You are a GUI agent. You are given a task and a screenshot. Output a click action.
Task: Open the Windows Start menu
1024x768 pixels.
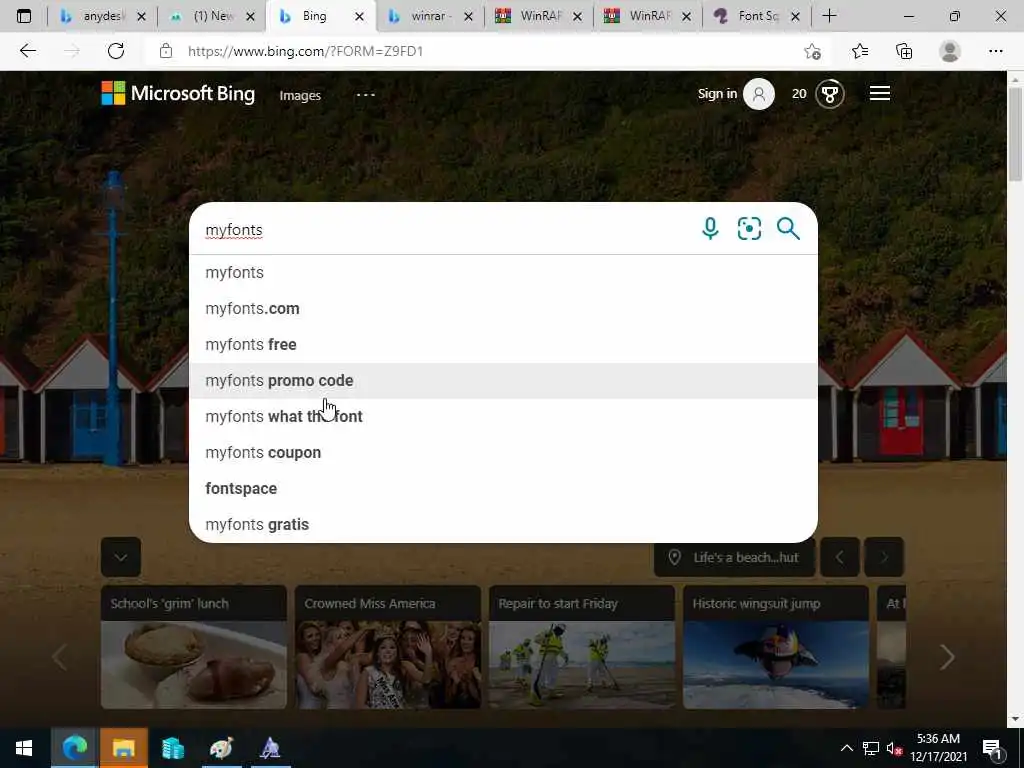click(24, 748)
